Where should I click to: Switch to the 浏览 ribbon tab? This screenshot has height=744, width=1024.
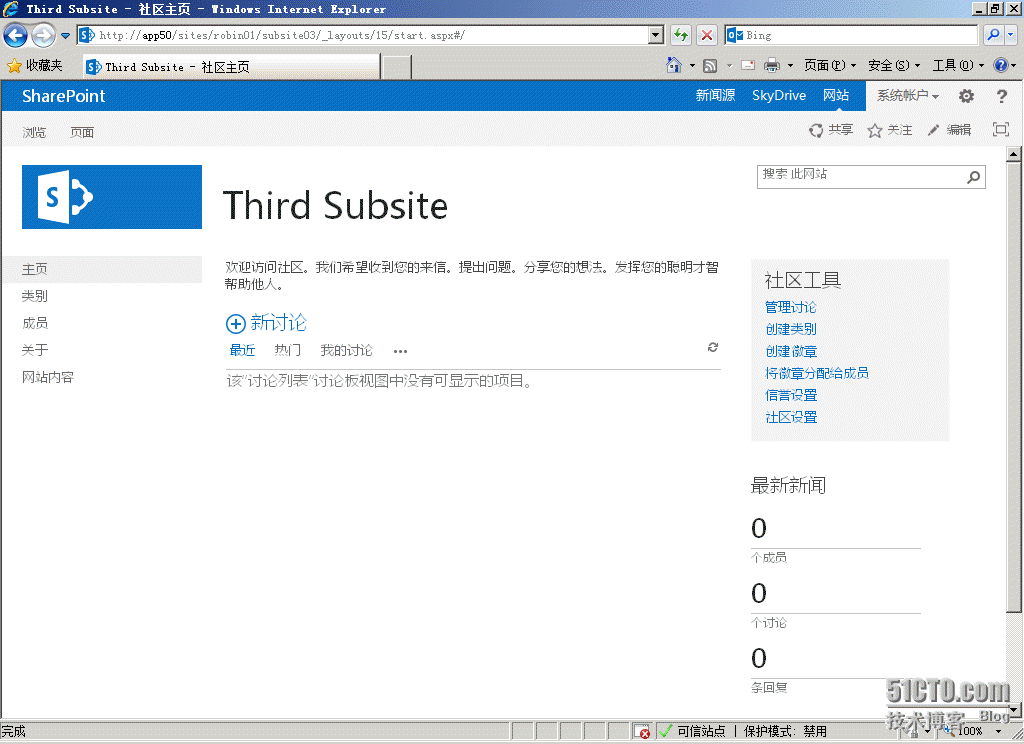[34, 133]
